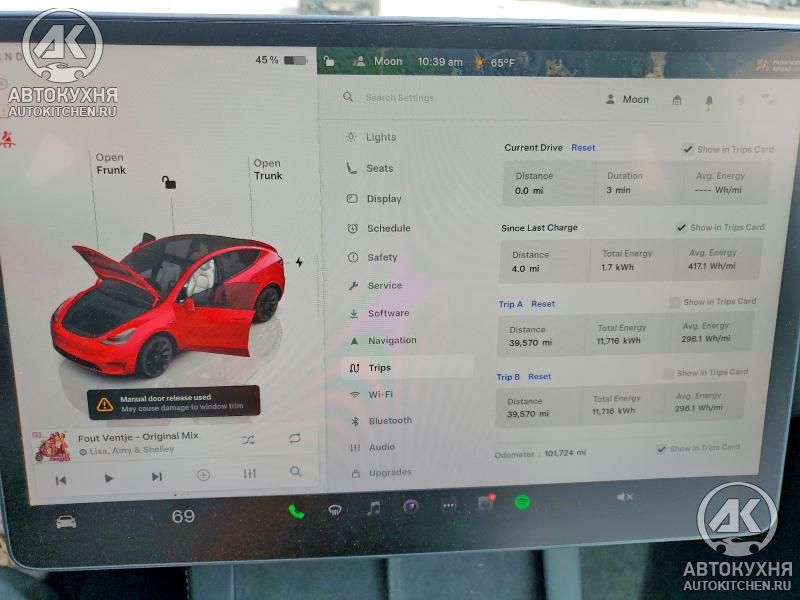
Task: Open the phone app in the dock
Action: click(x=296, y=511)
